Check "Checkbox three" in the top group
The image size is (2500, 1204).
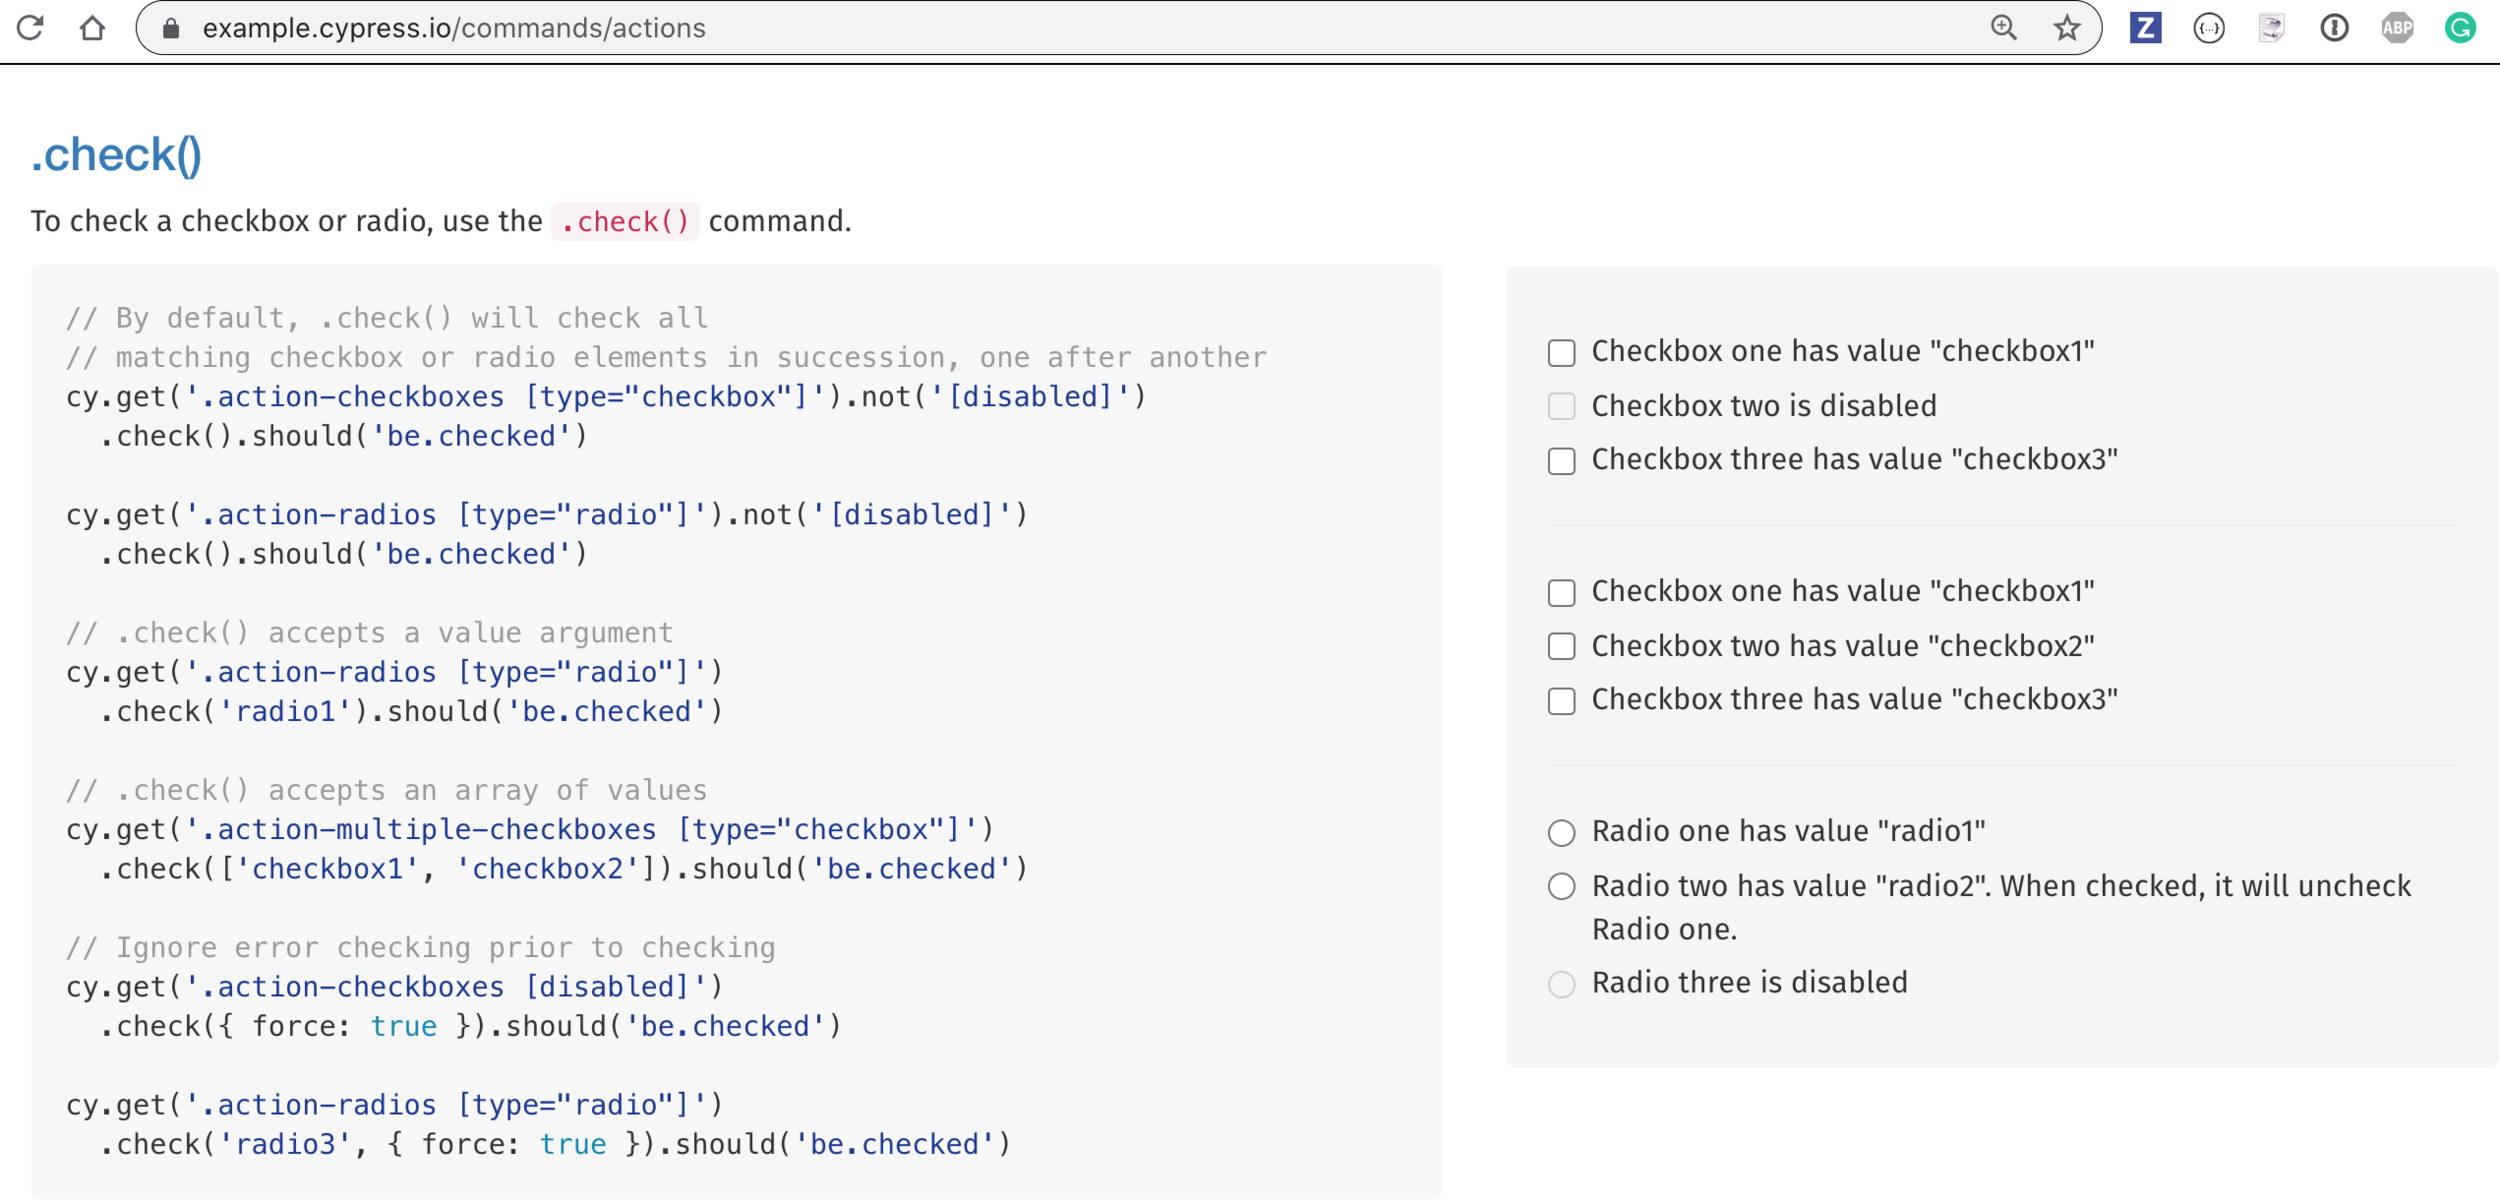pos(1561,461)
